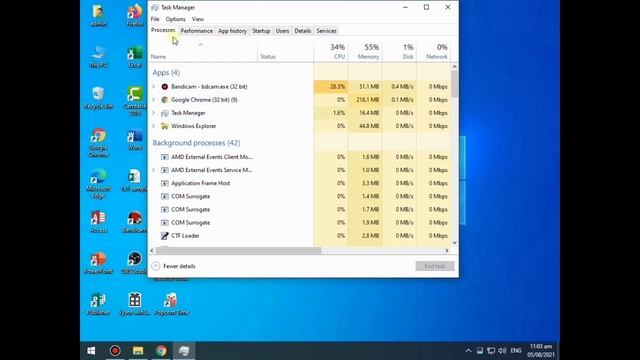The width and height of the screenshot is (640, 360).
Task: Click the horizontal scroll right arrow
Action: click(x=447, y=251)
